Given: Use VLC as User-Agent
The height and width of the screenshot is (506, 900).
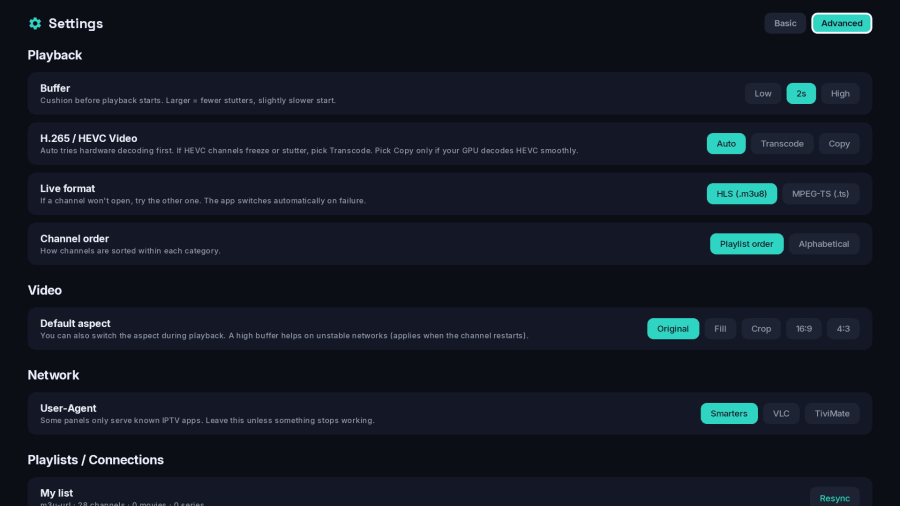Looking at the screenshot, I should [x=781, y=414].
